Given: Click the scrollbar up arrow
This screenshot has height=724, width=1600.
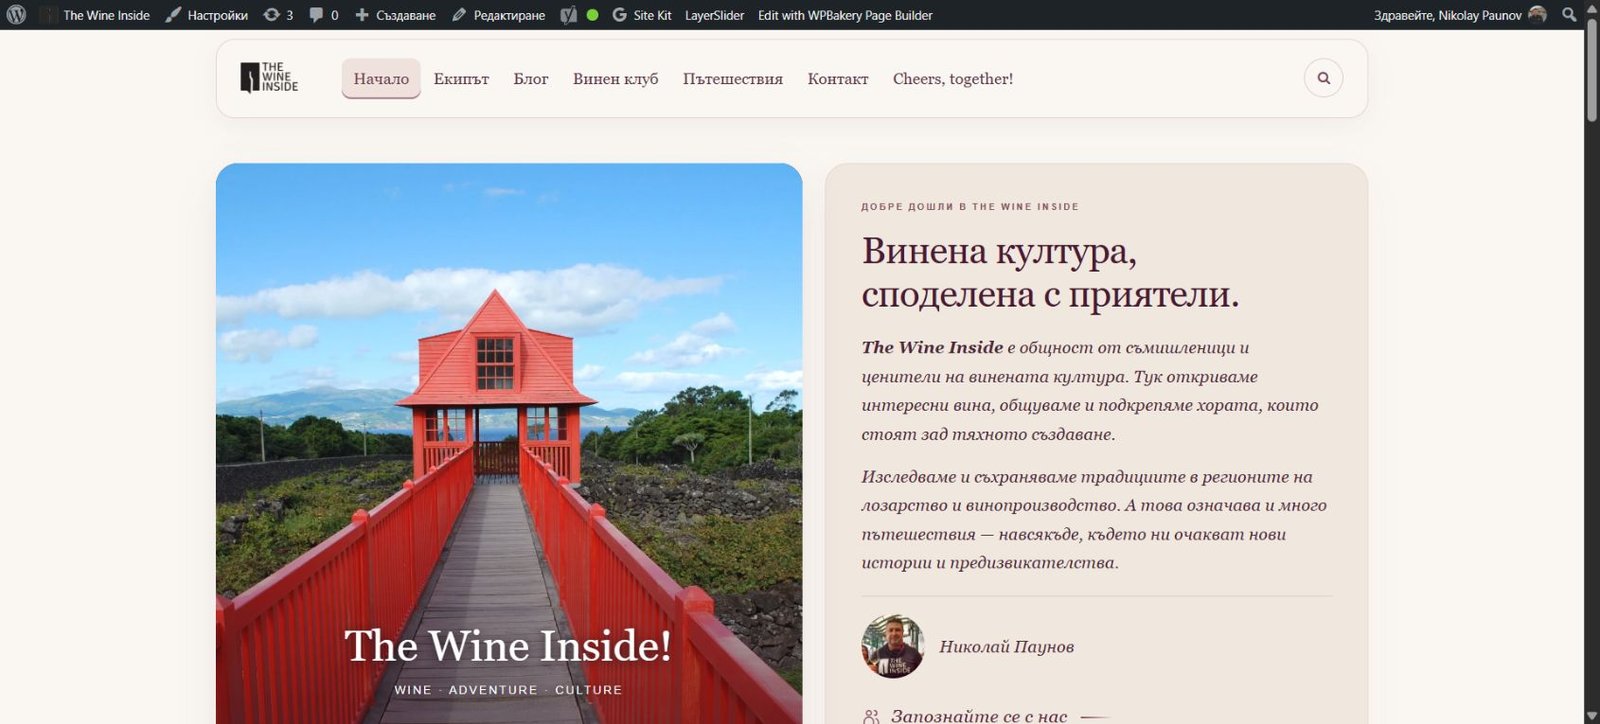Looking at the screenshot, I should pyautogui.click(x=1591, y=8).
